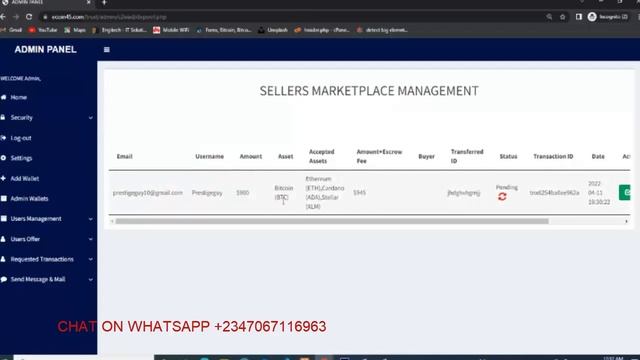Bookmark this page with star icon
Image resolution: width=640 pixels, height=360 pixels.
point(562,17)
